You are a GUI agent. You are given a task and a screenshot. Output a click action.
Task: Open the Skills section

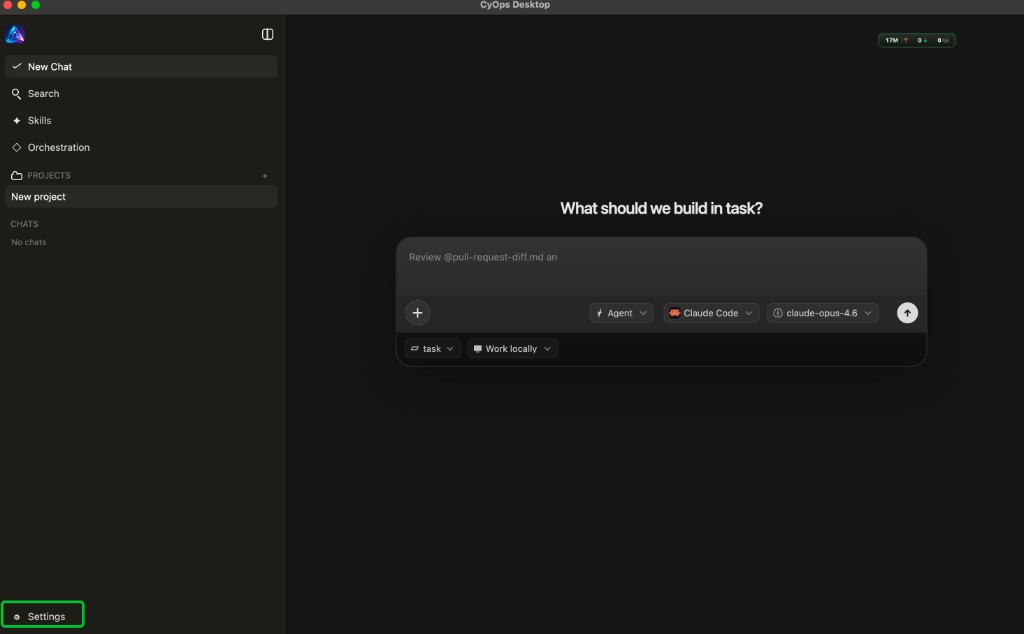click(141, 120)
